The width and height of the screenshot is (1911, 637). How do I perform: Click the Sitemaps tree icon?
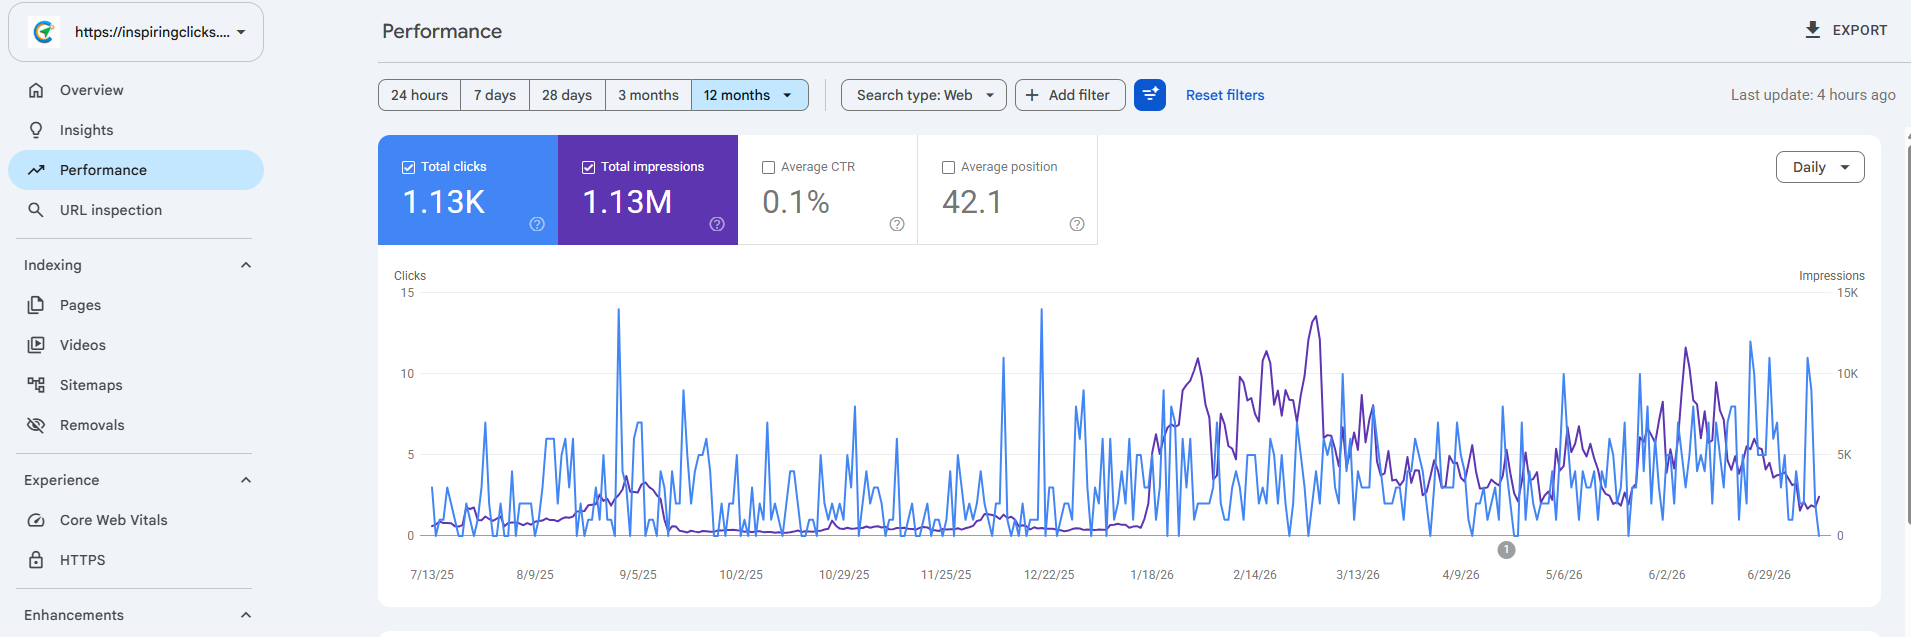(36, 385)
